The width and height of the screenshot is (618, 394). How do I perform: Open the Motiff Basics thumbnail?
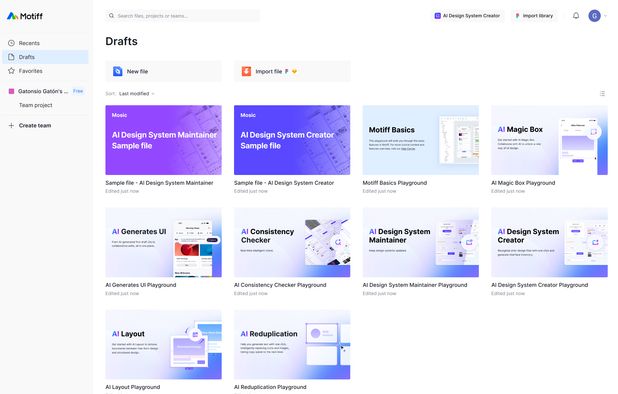point(421,140)
